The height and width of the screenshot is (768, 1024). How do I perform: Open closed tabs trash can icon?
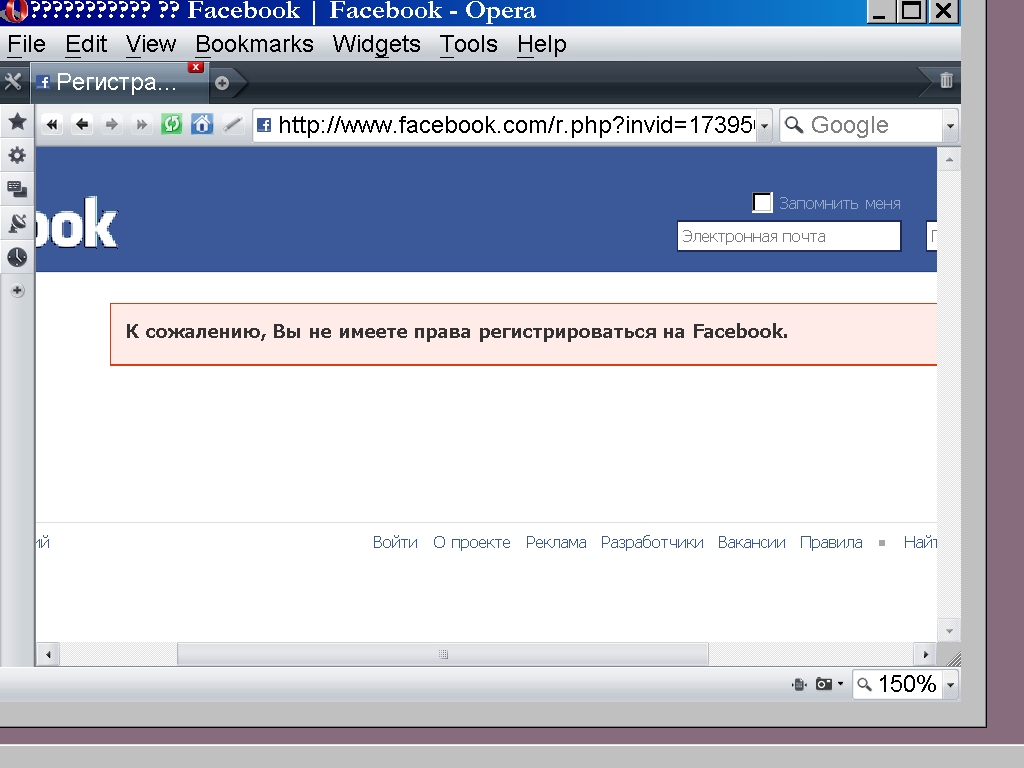click(x=946, y=81)
